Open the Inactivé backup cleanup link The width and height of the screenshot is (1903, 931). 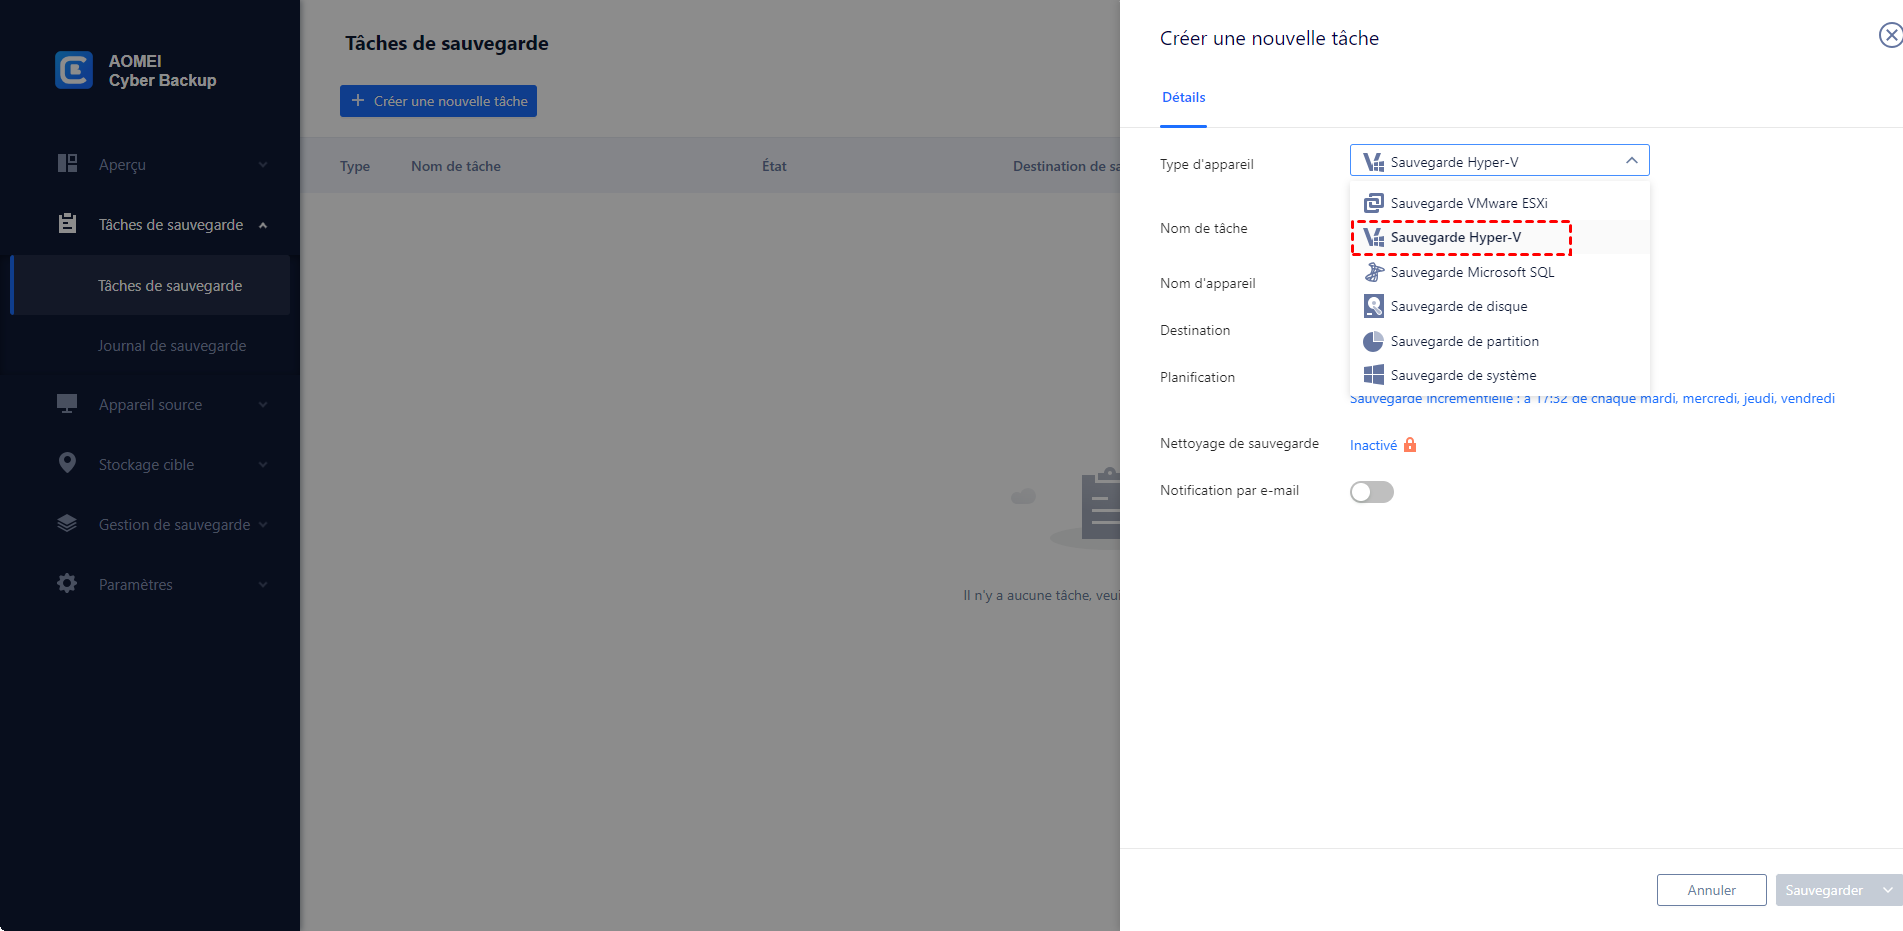1373,445
